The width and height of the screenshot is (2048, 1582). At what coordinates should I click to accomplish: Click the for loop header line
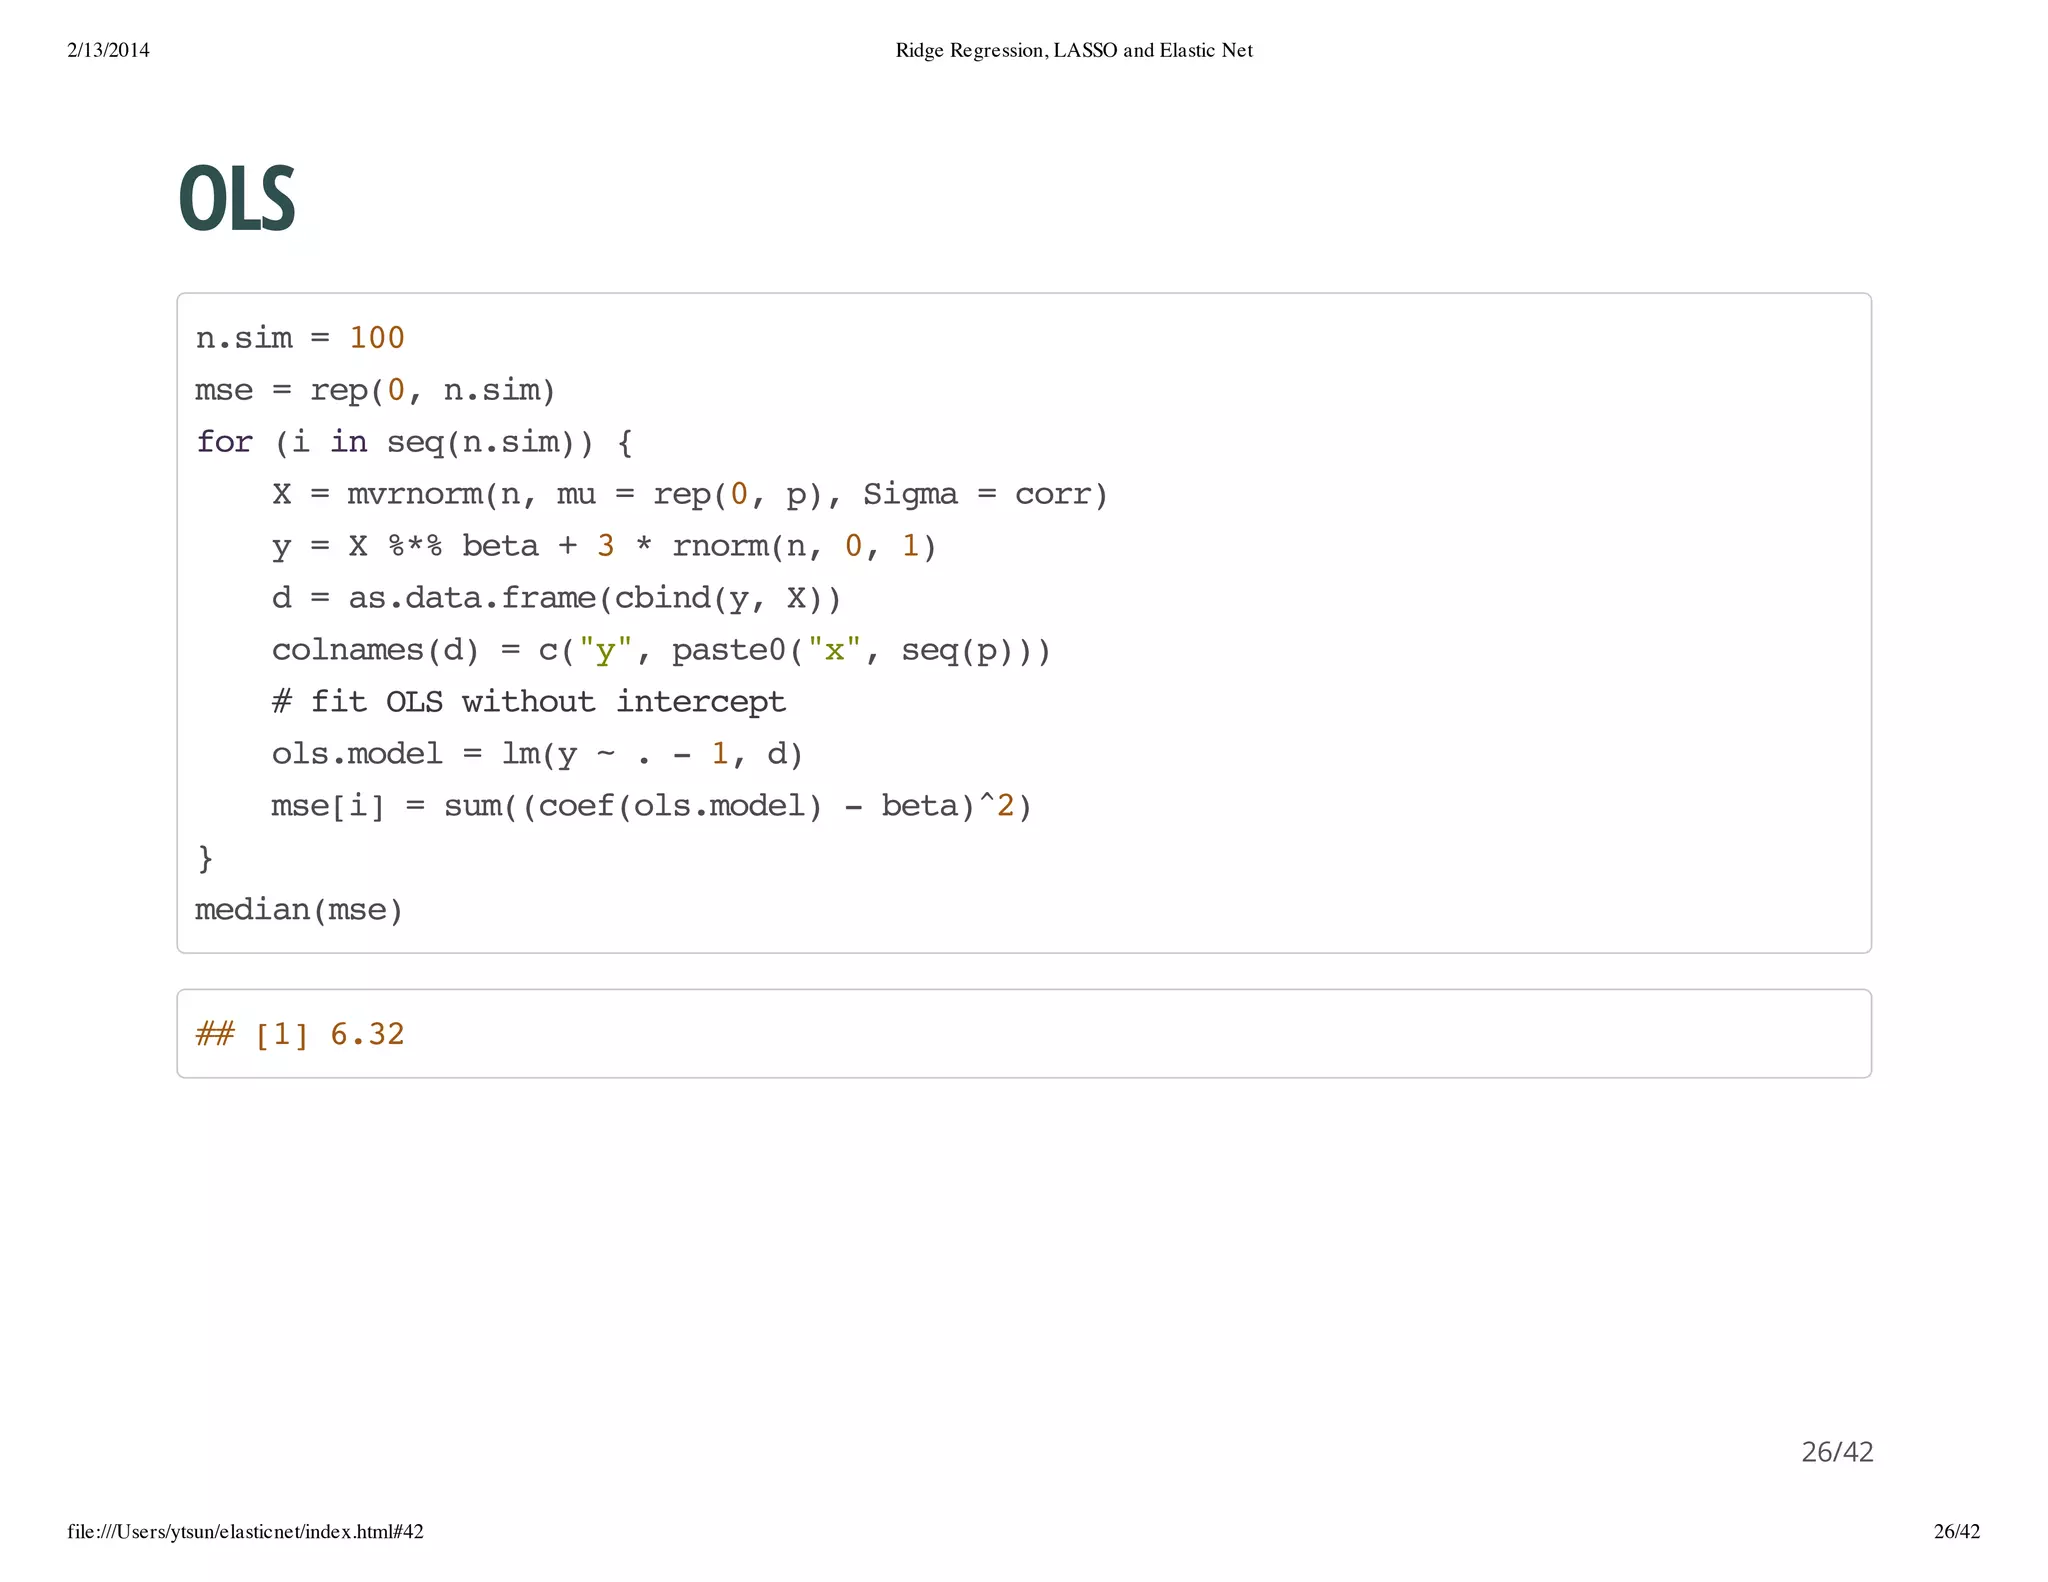(x=414, y=442)
